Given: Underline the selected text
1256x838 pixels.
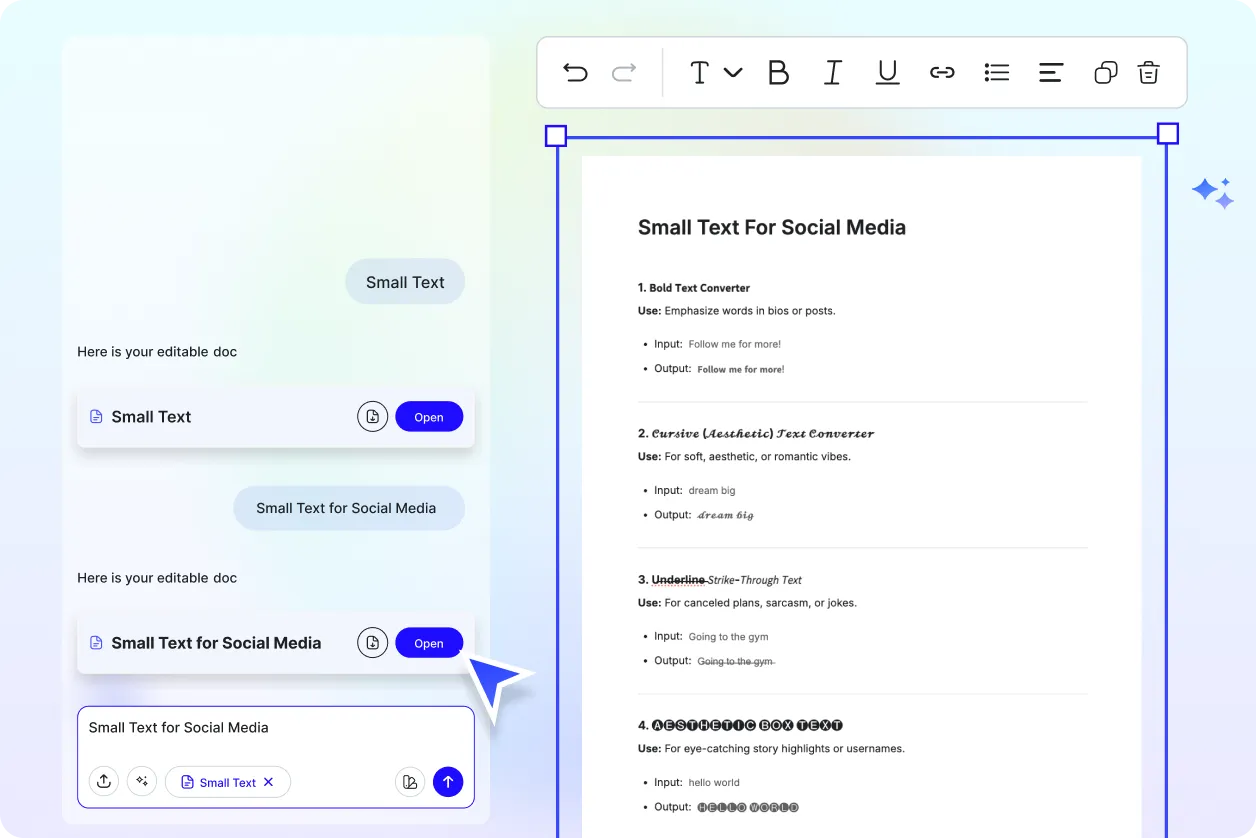Looking at the screenshot, I should (887, 72).
